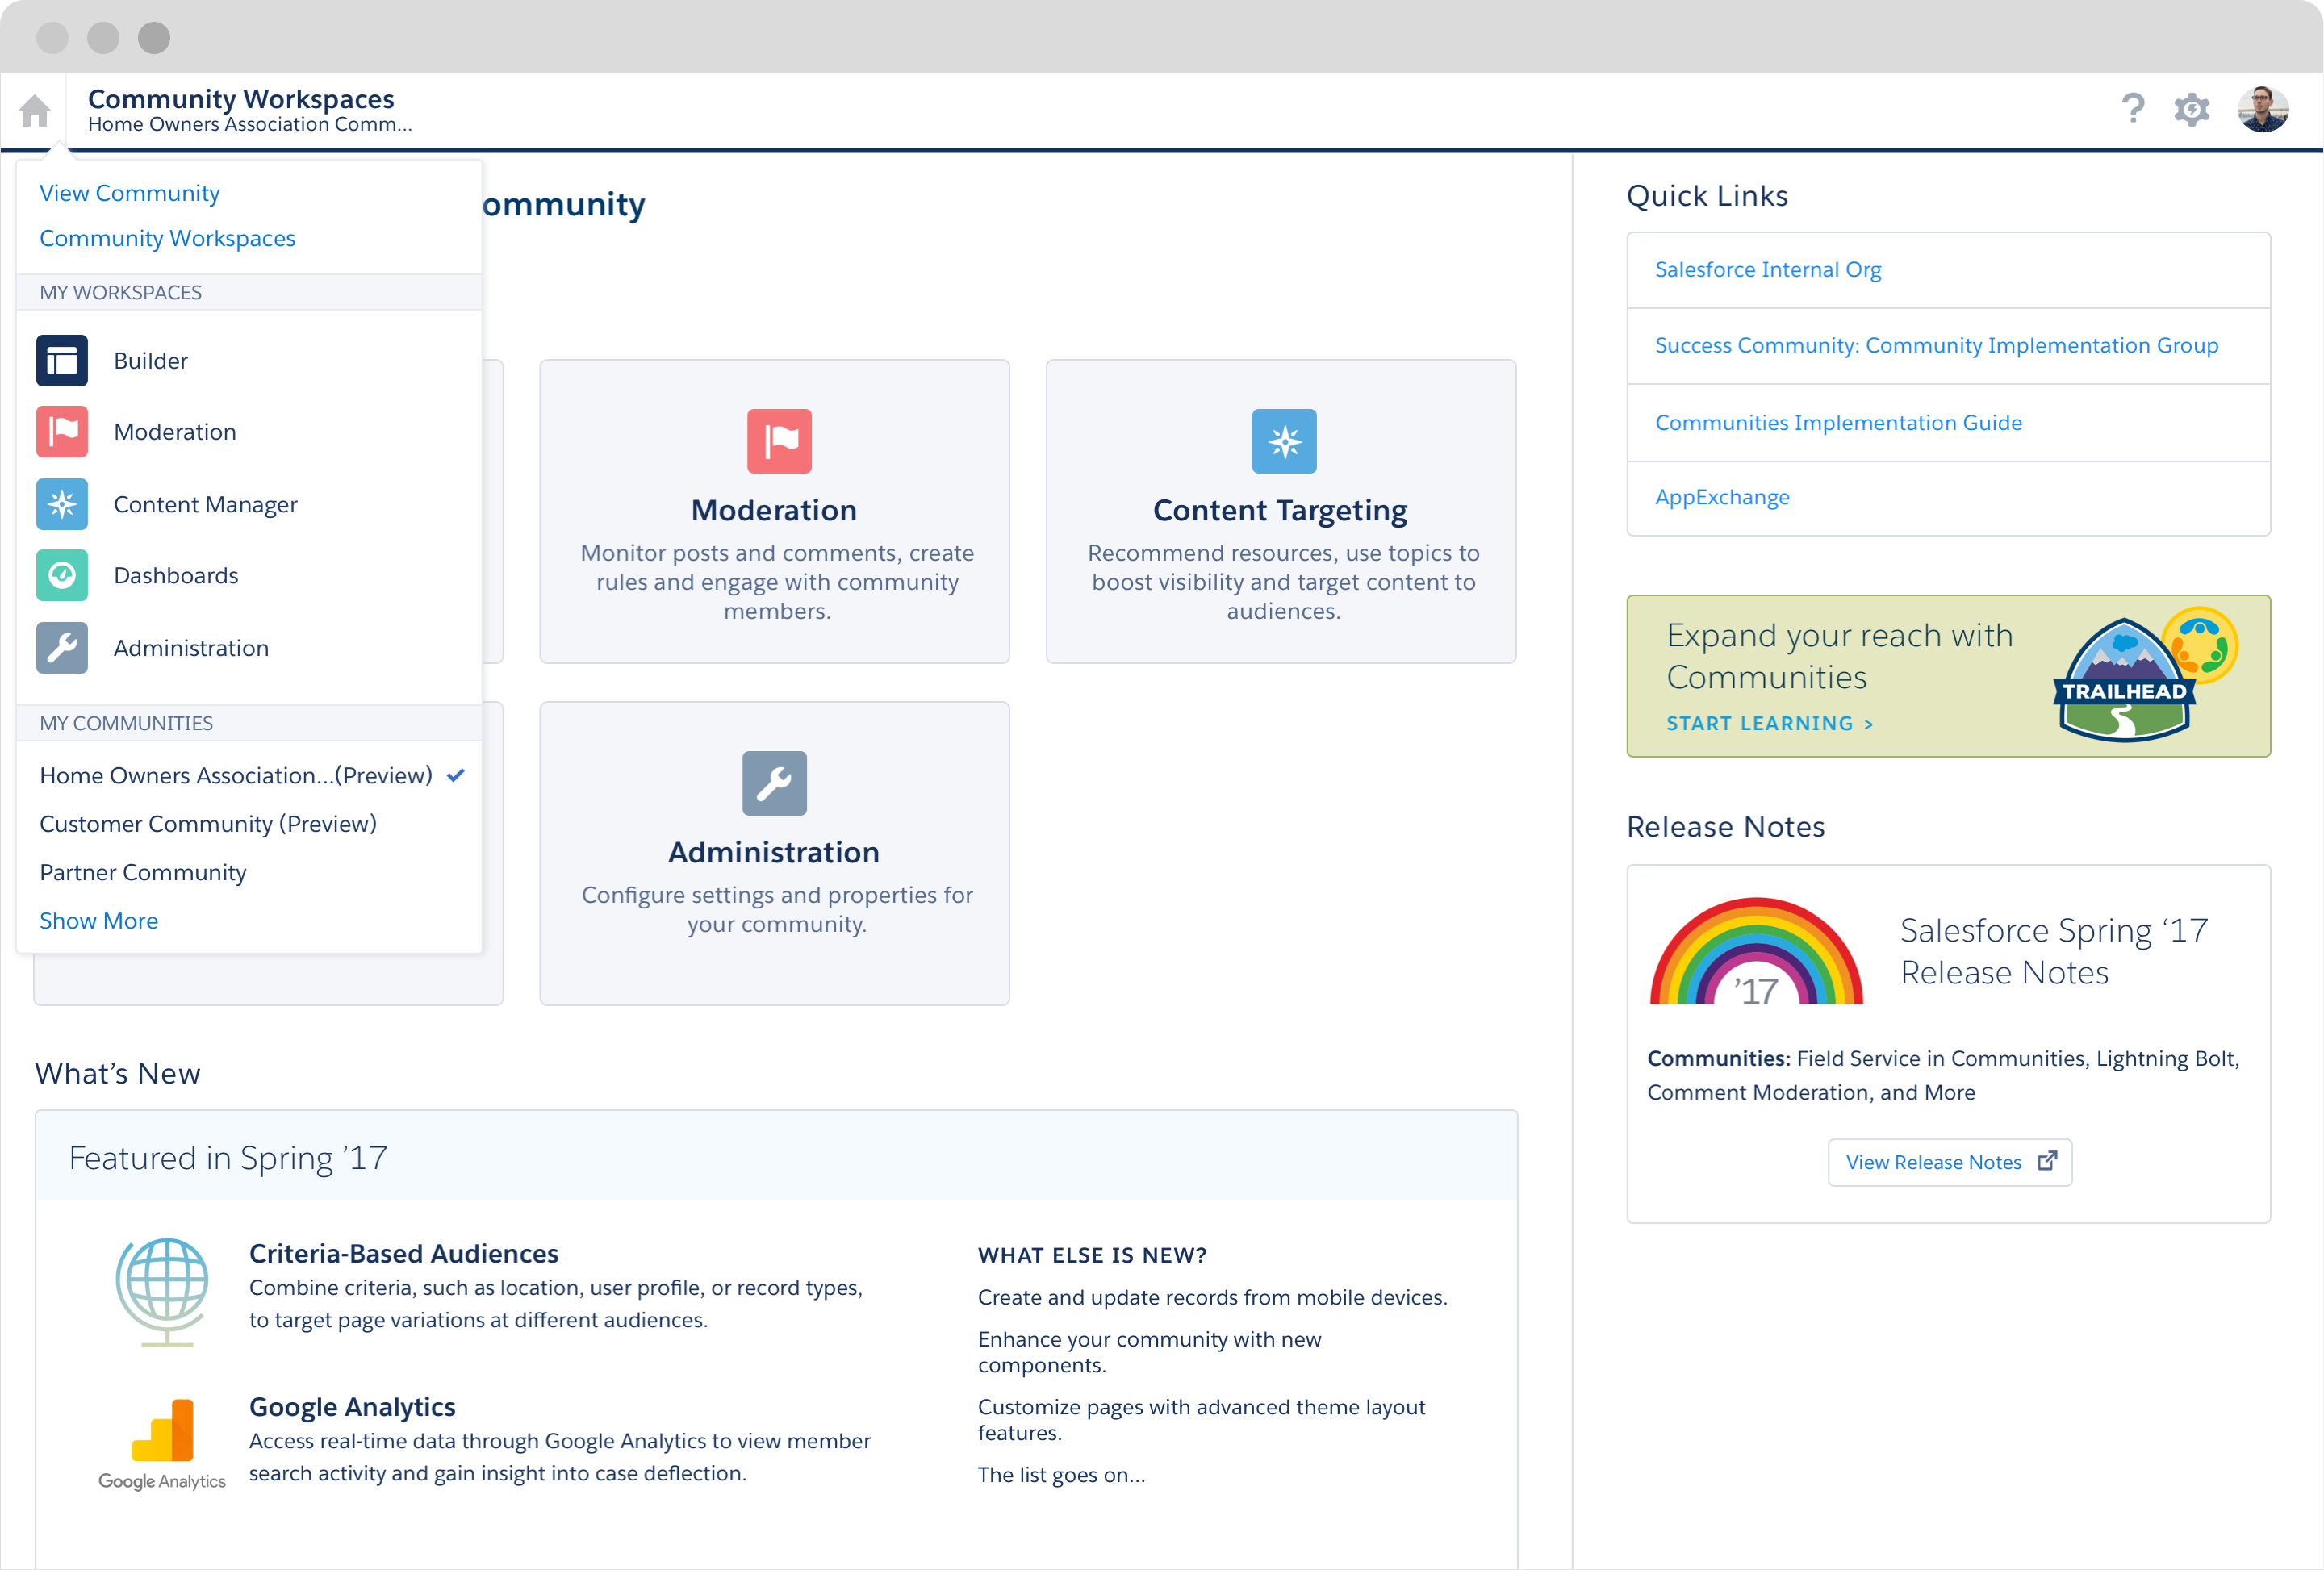Click the Google Analytics feature heading
Screen dimensions: 2324x1570
(352, 1406)
